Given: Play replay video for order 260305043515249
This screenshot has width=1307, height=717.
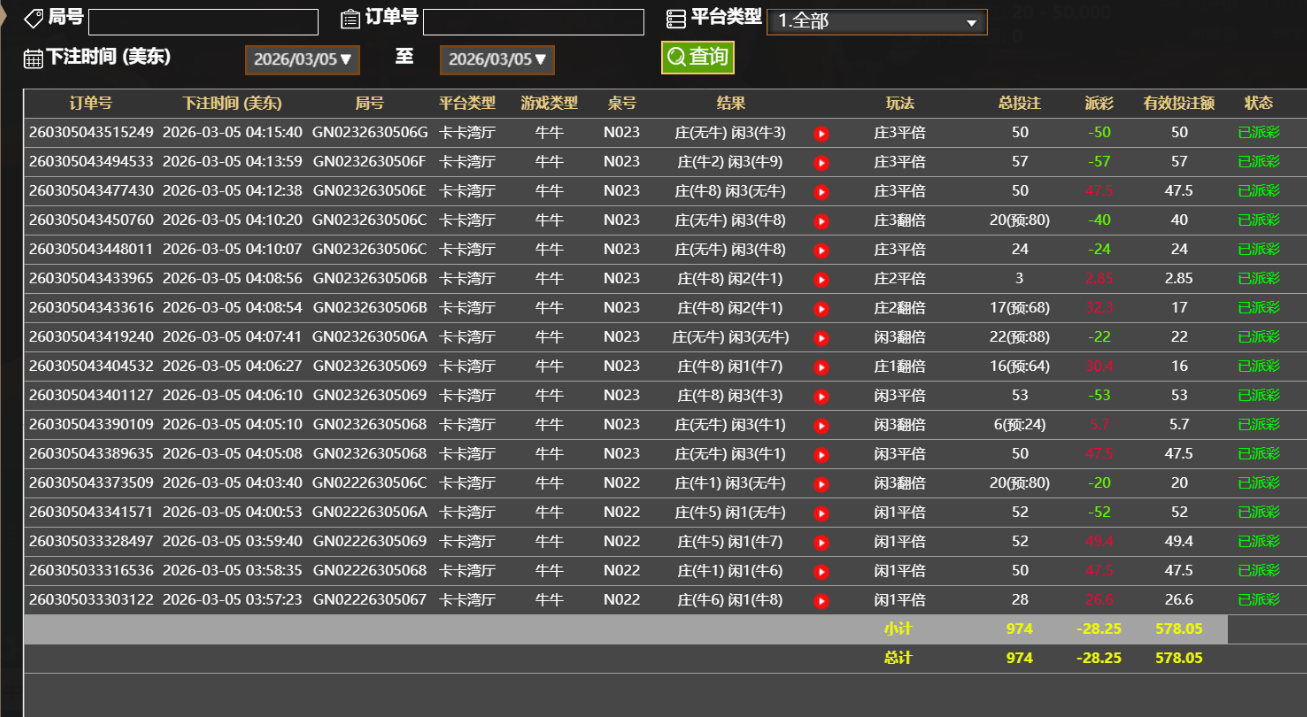Looking at the screenshot, I should pyautogui.click(x=821, y=133).
